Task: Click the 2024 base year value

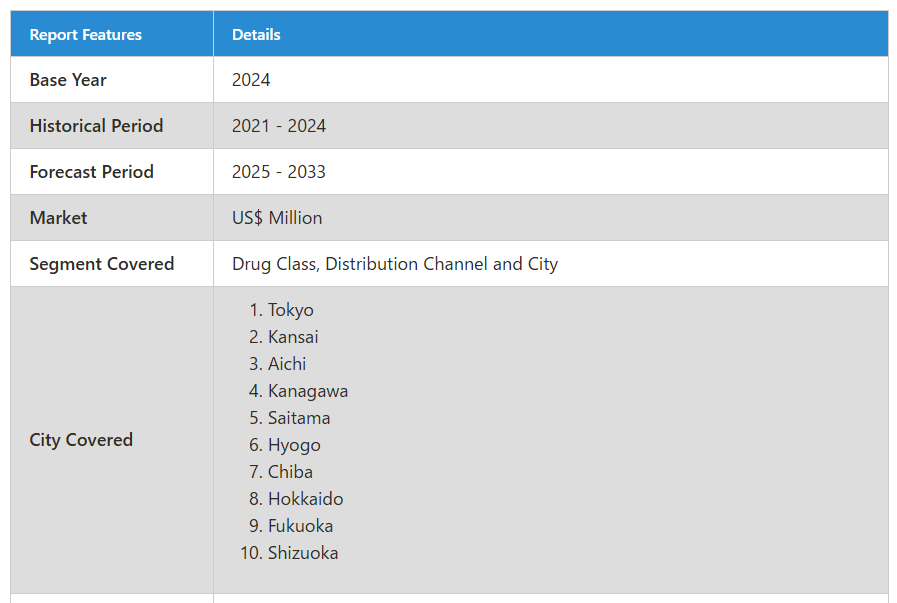Action: (251, 80)
